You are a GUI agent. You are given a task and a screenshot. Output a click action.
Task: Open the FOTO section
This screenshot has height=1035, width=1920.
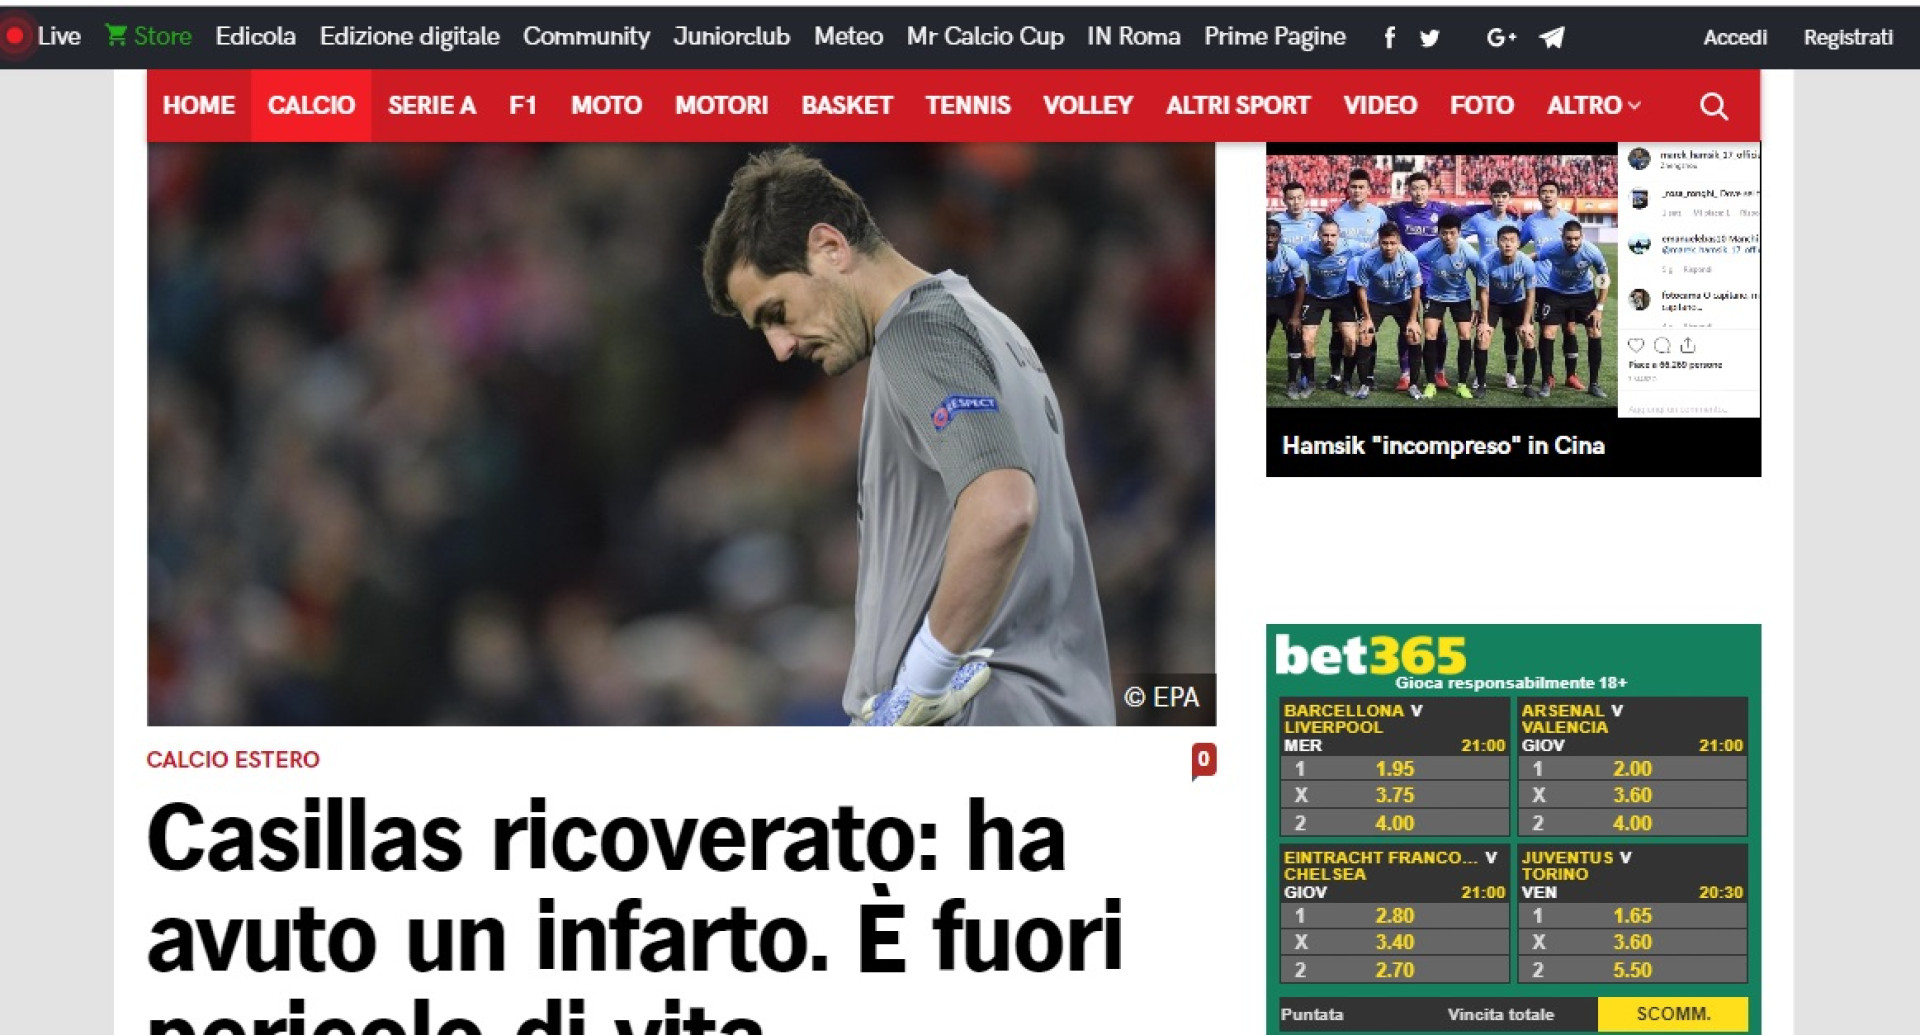(1482, 105)
